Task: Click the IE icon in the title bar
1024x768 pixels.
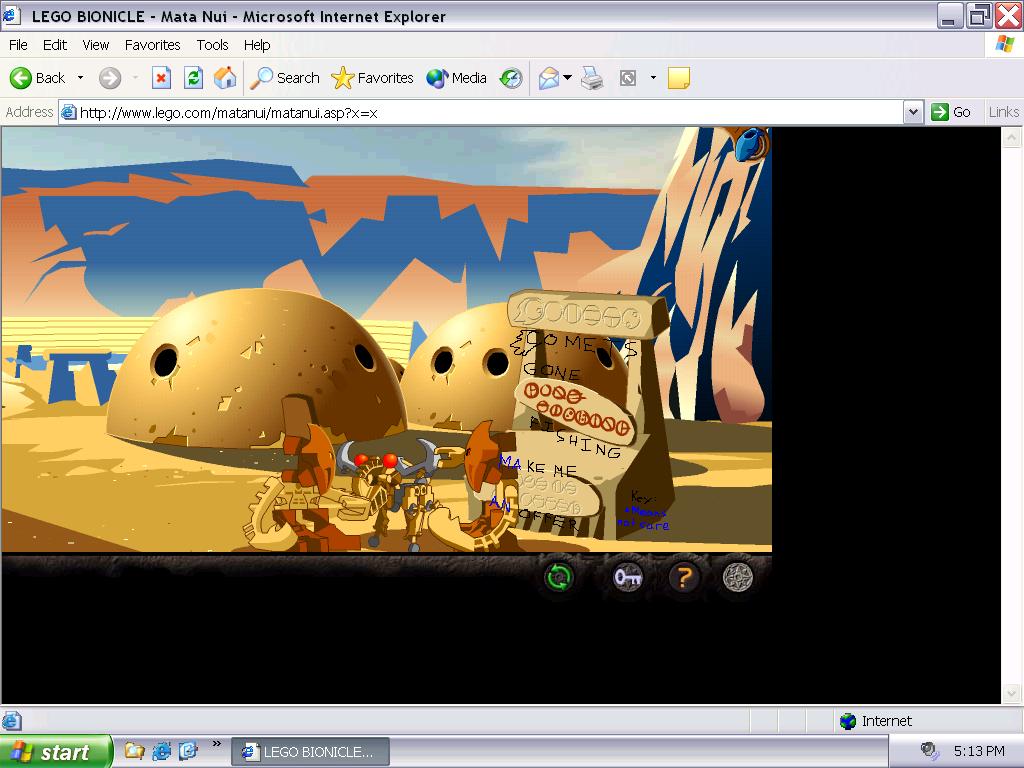Action: [x=11, y=16]
